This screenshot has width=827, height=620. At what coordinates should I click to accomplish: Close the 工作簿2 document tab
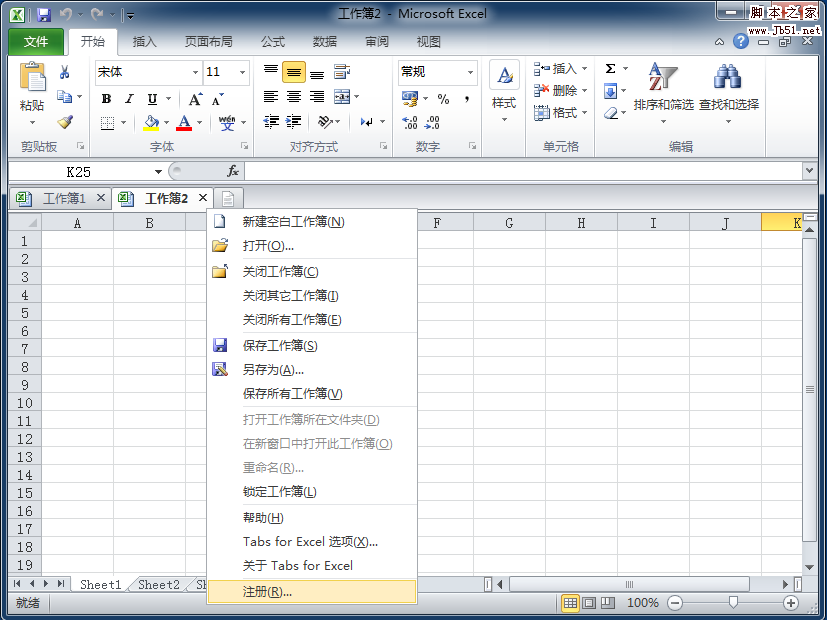pos(203,198)
